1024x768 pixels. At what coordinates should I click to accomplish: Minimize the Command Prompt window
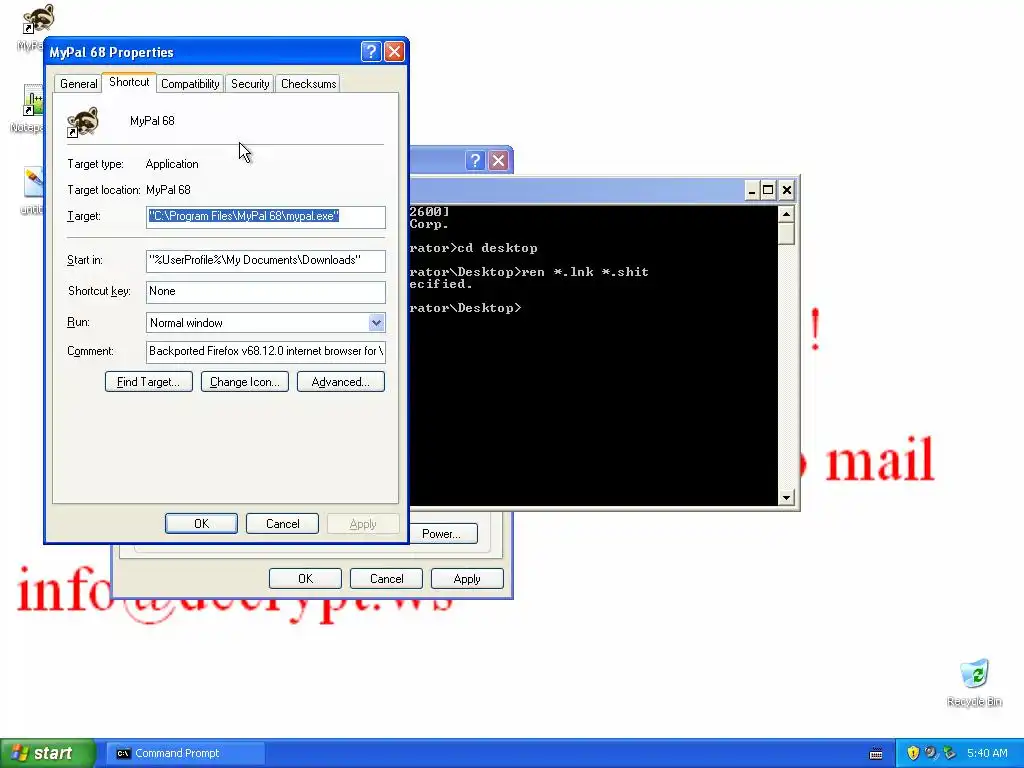point(752,190)
